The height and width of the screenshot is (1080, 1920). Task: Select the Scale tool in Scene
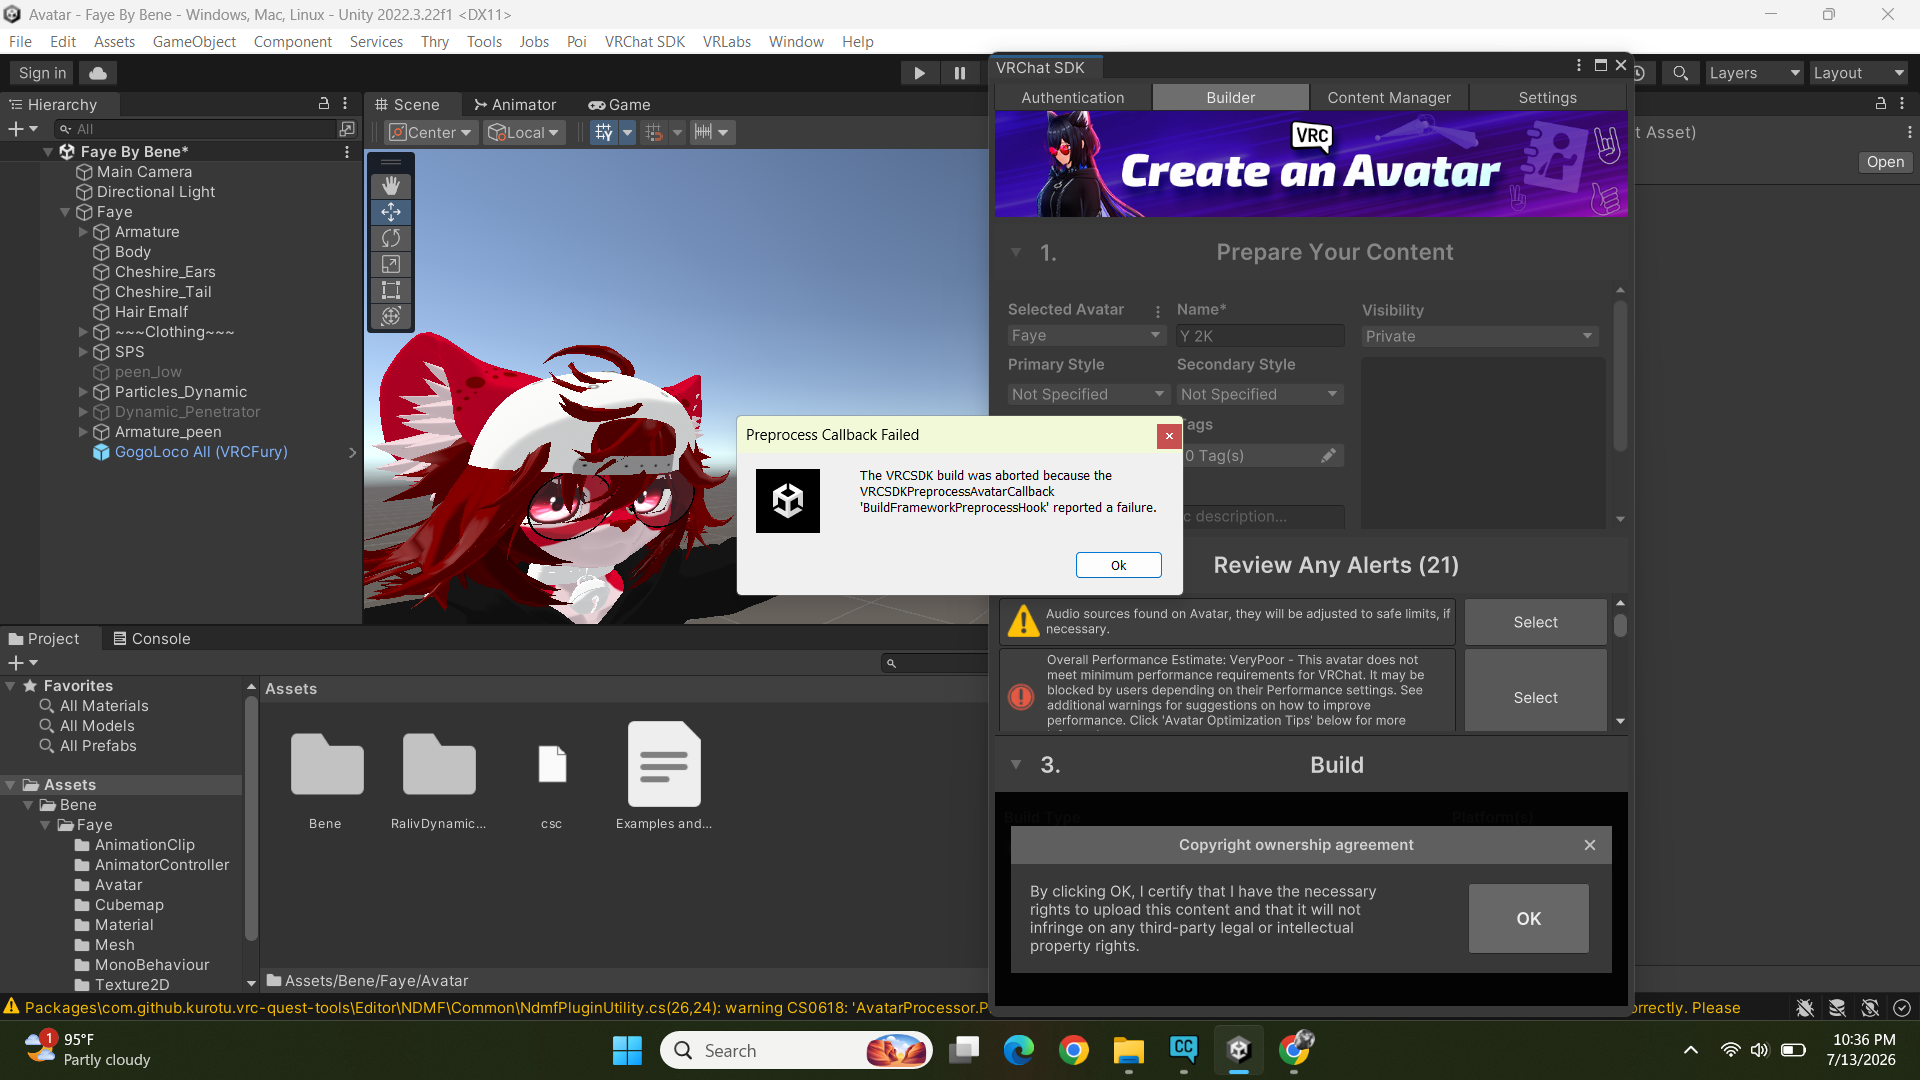click(391, 264)
